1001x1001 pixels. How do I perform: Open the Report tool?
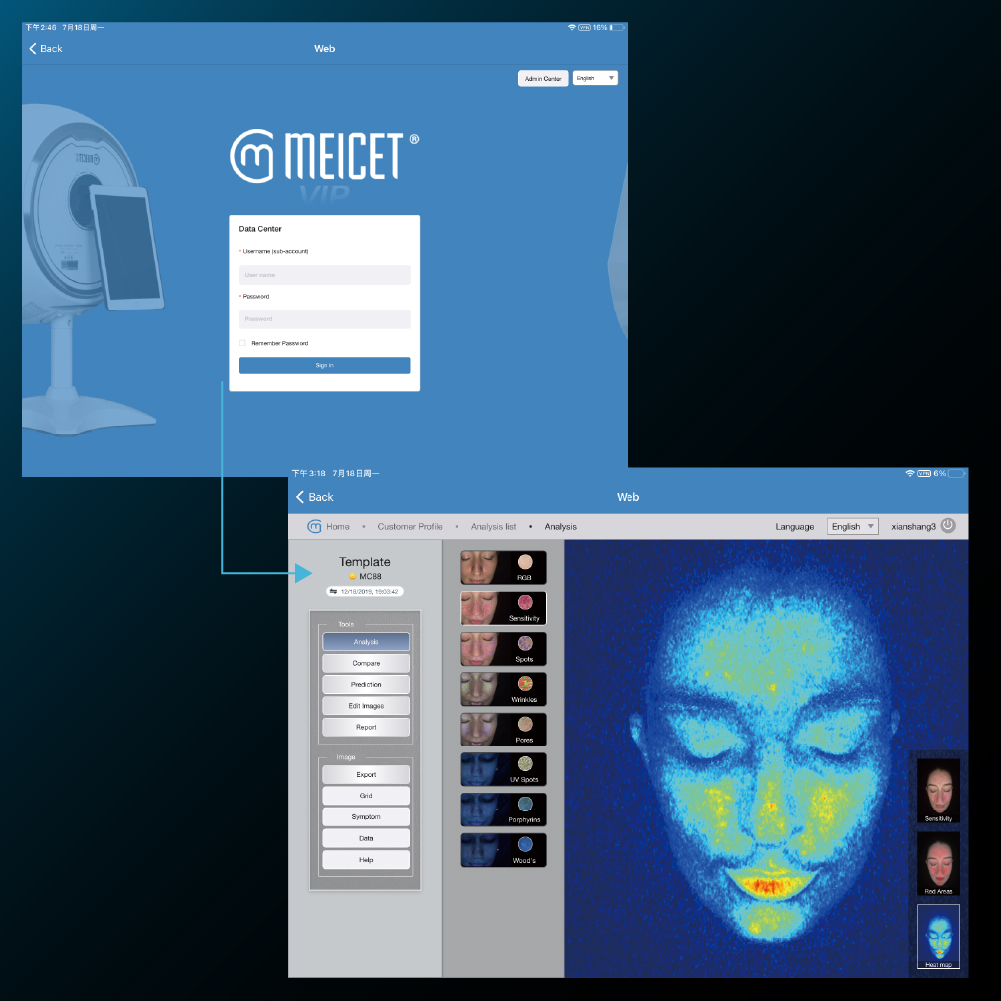tap(366, 727)
